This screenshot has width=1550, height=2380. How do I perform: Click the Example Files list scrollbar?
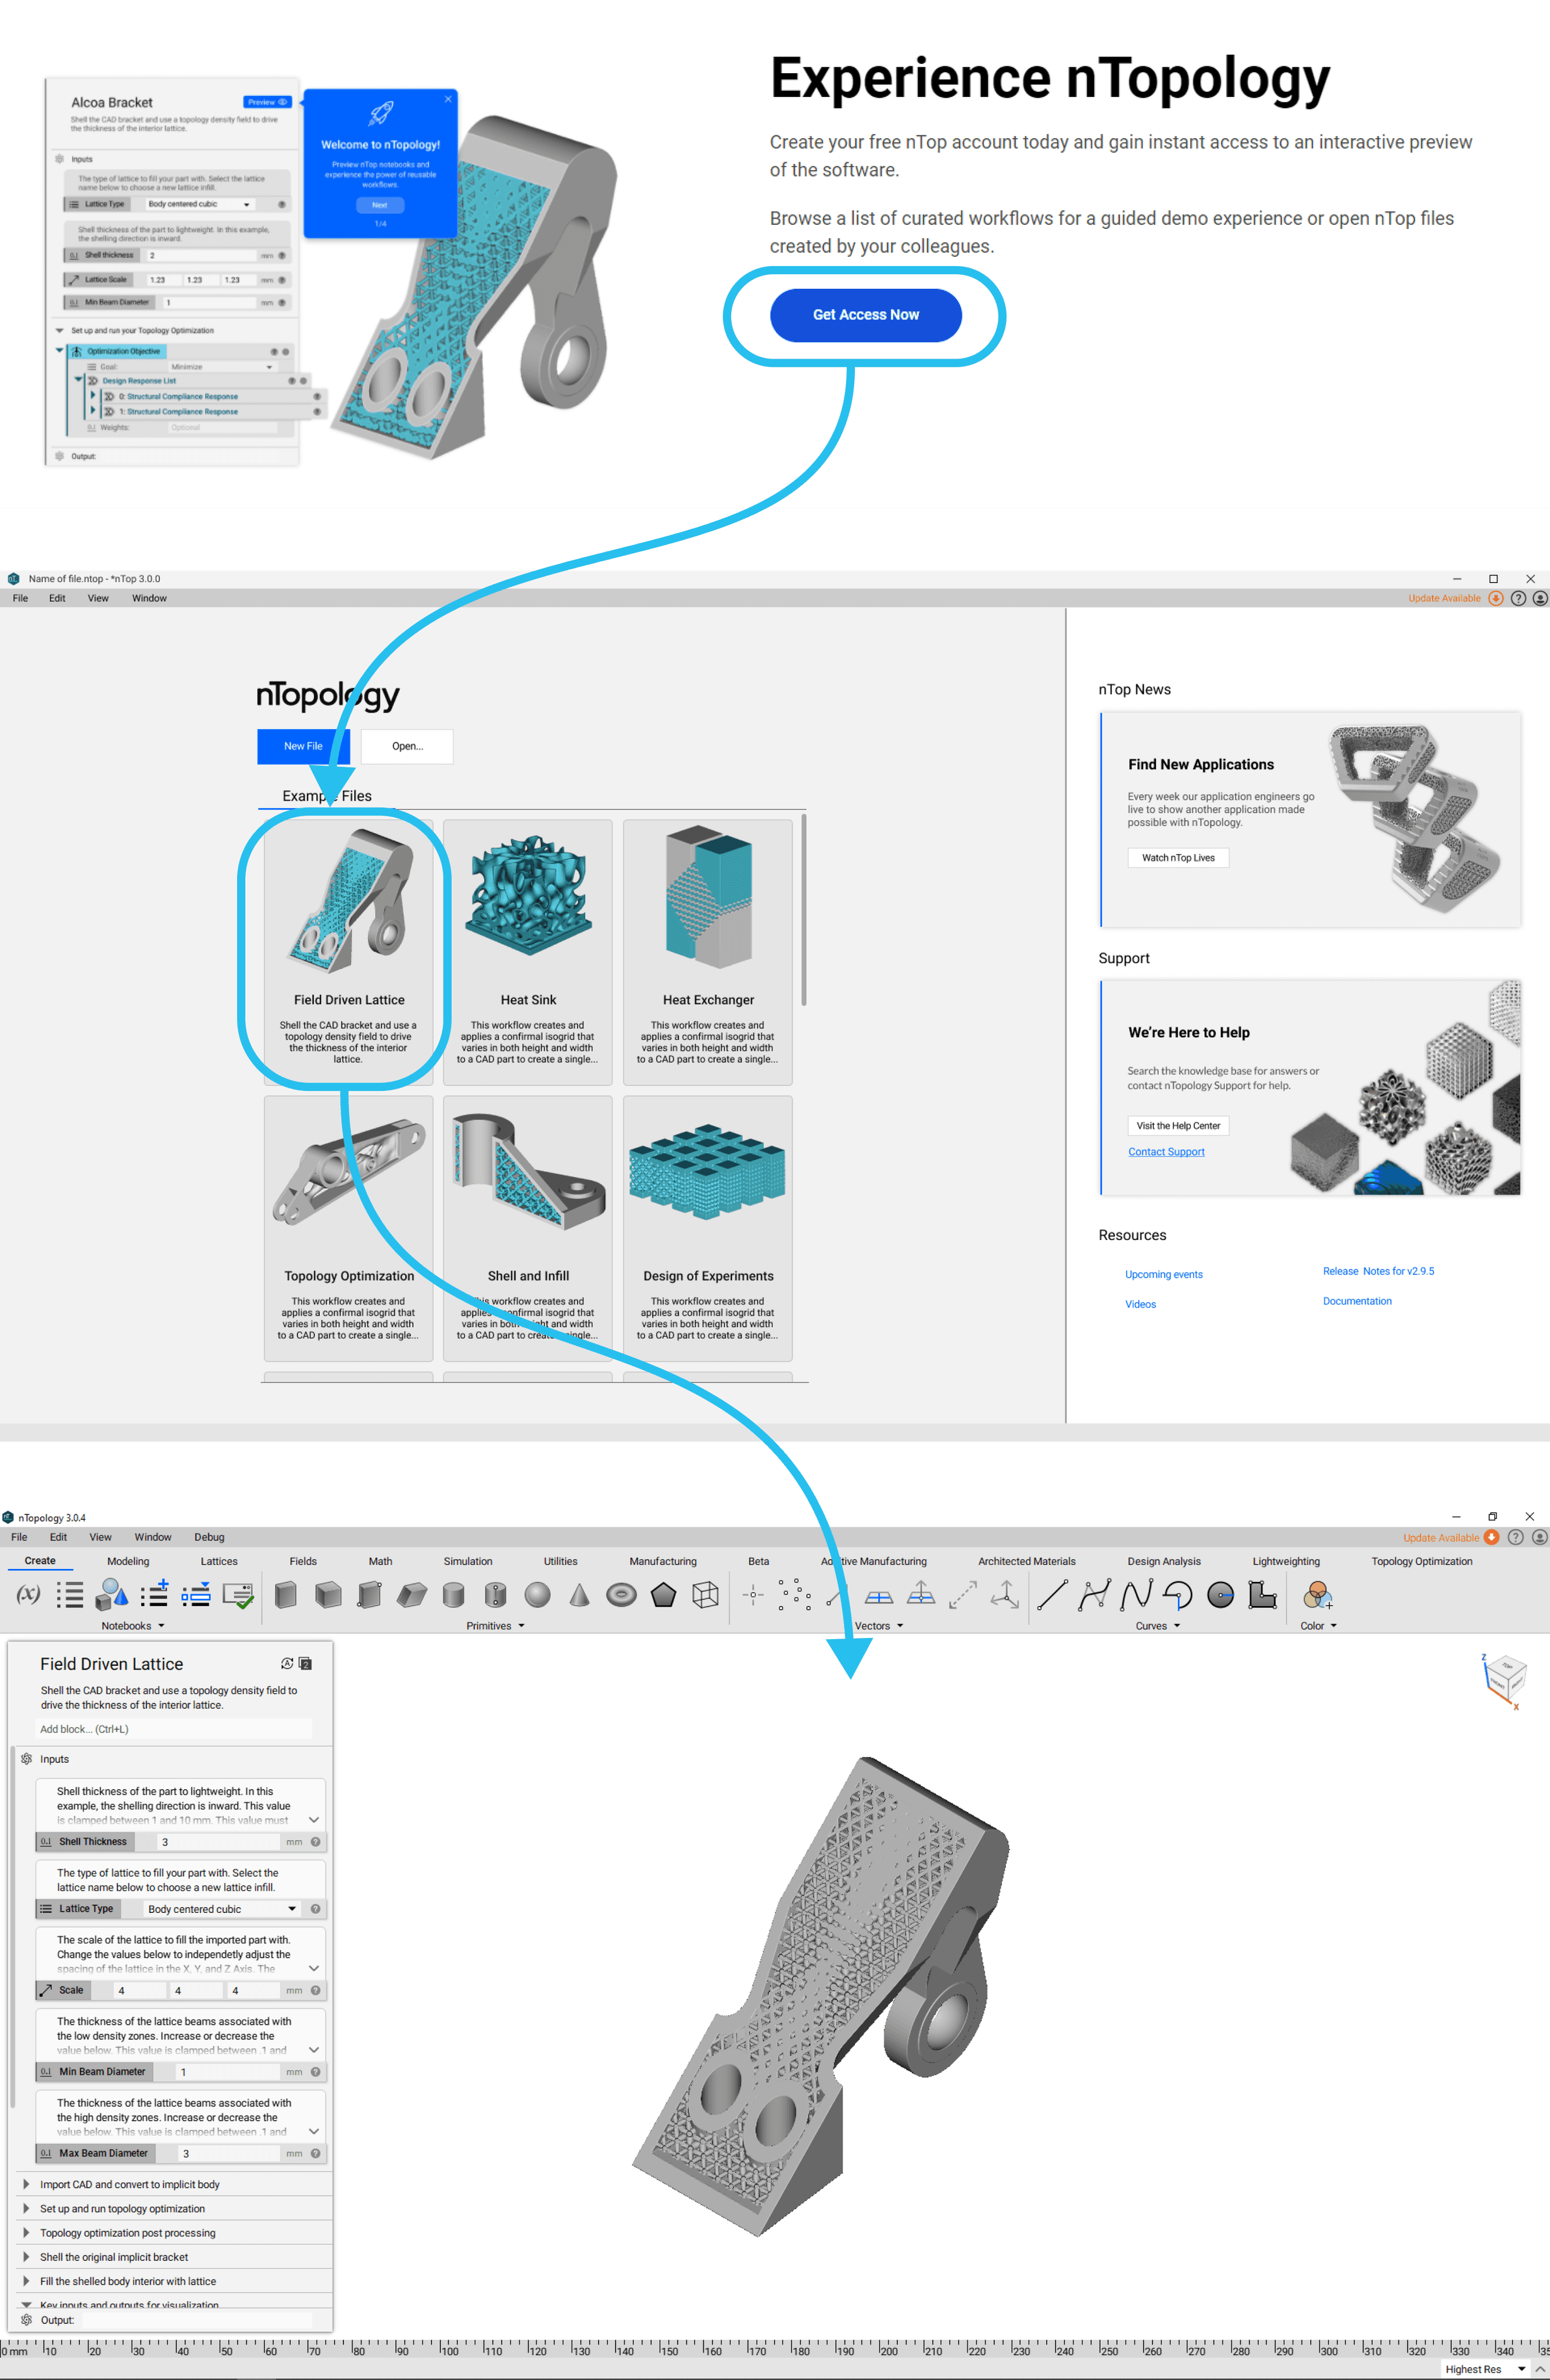coord(803,910)
